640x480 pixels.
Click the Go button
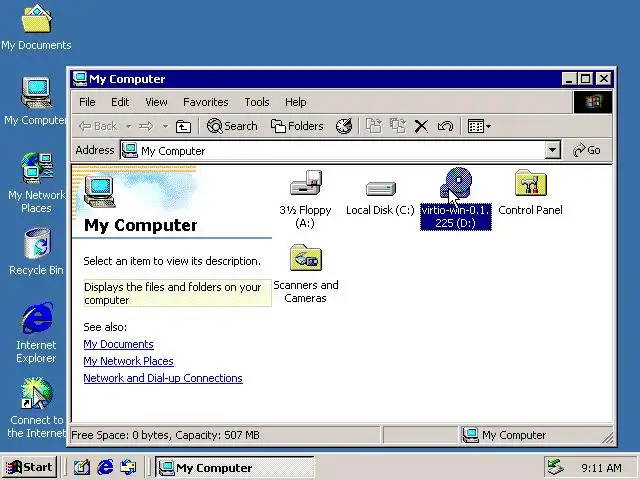pos(587,150)
